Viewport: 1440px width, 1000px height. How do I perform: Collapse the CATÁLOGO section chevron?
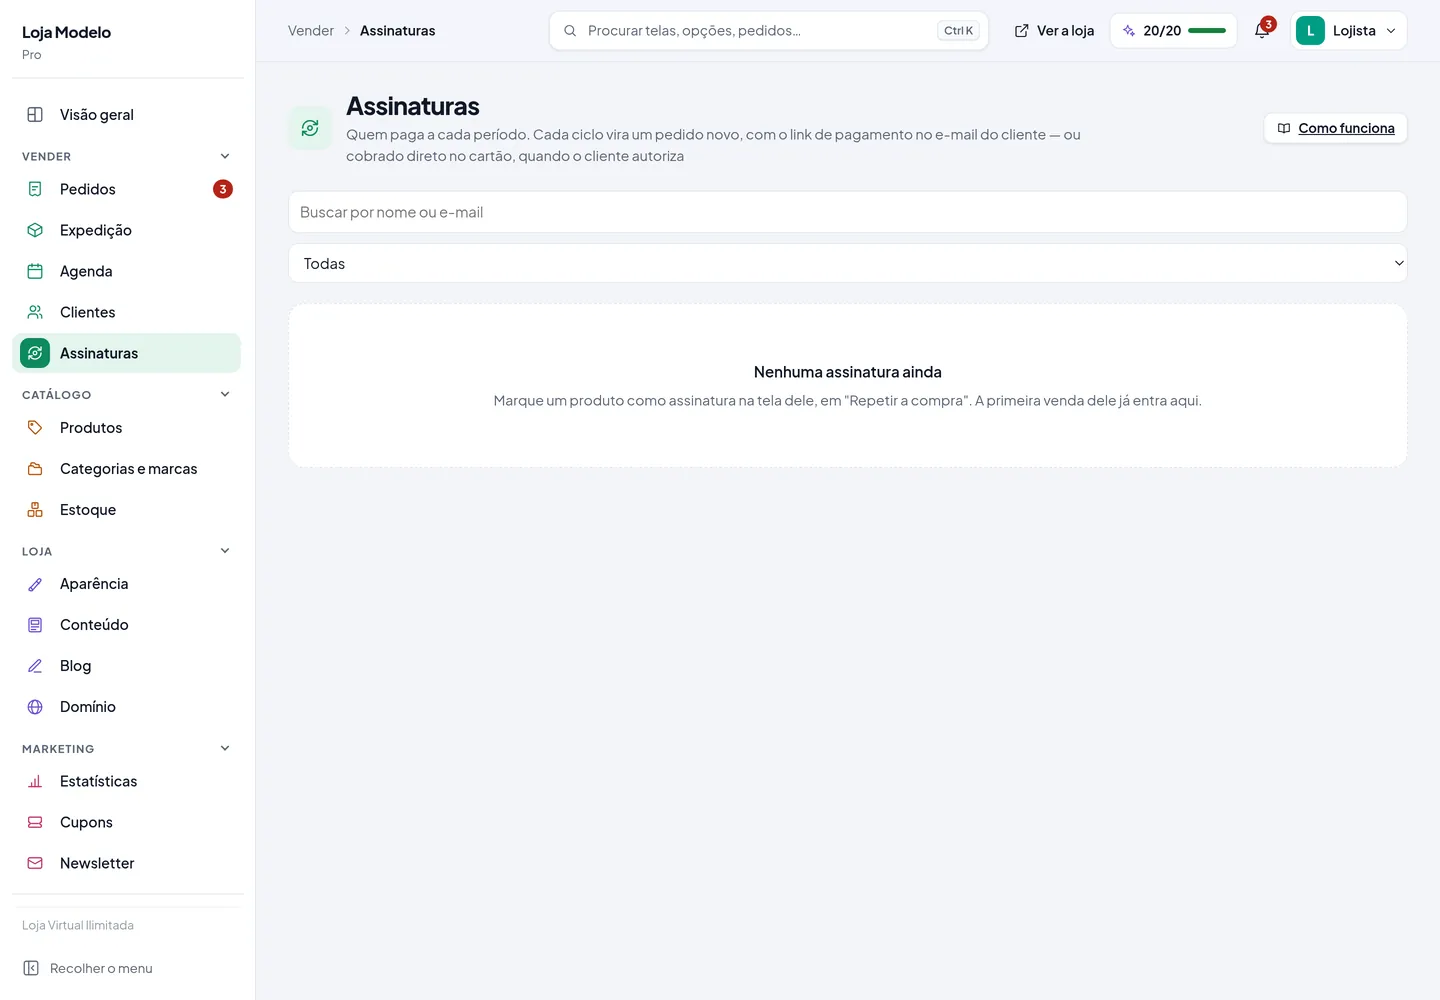(225, 394)
